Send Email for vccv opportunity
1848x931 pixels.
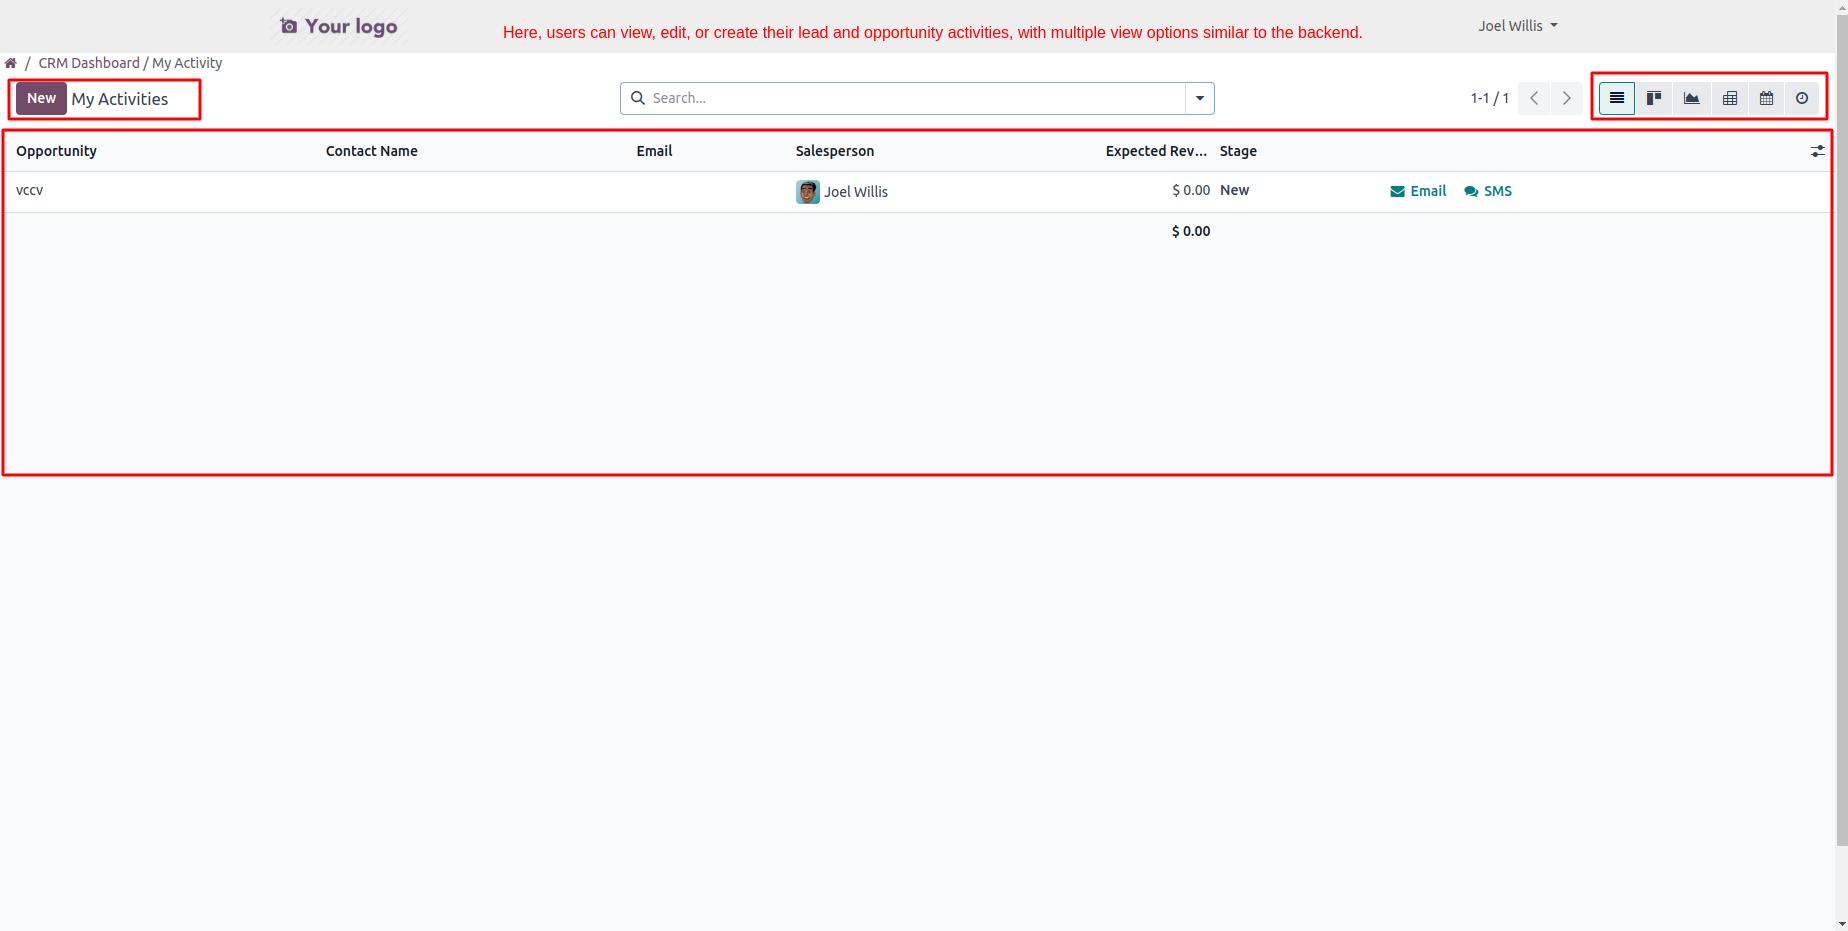tap(1418, 191)
